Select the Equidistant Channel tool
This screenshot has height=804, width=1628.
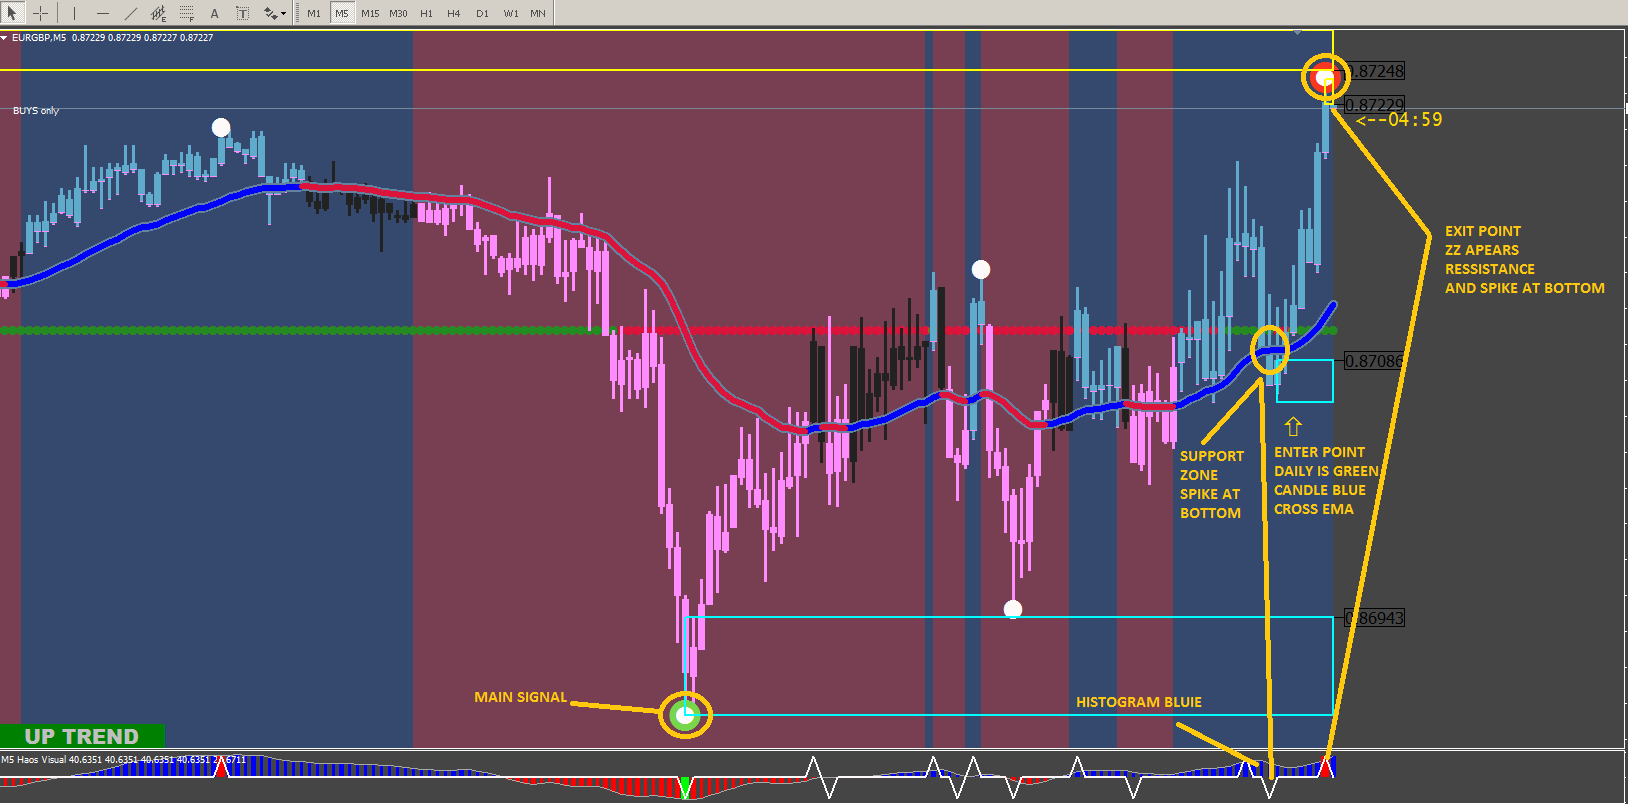click(158, 13)
